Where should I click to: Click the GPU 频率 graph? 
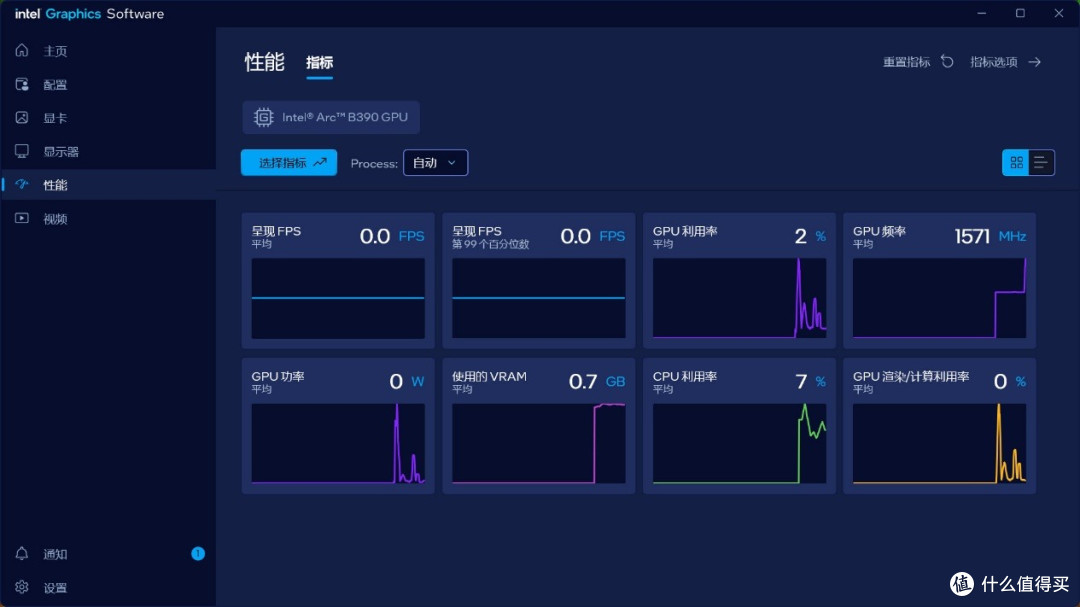tap(939, 298)
